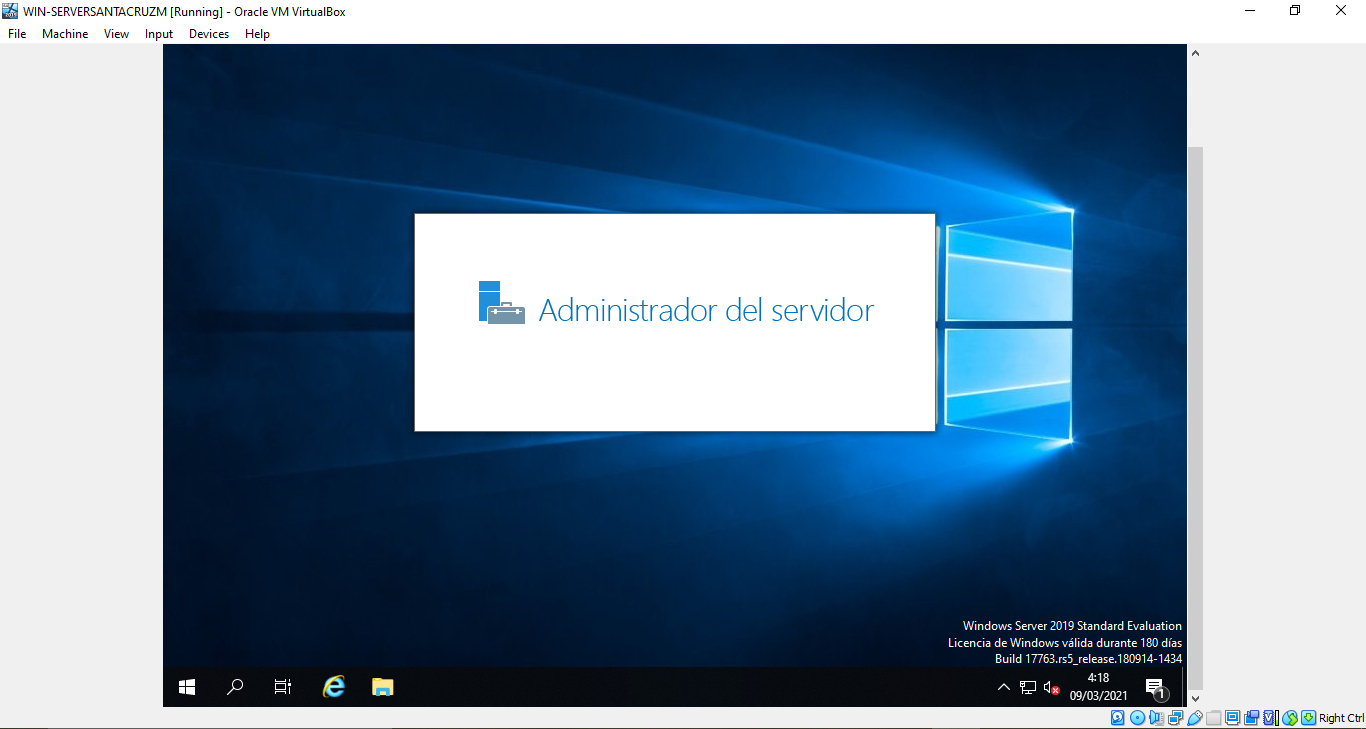Click the network adapters icon in VirtualBox status bar
This screenshot has width=1366, height=729.
(1176, 717)
